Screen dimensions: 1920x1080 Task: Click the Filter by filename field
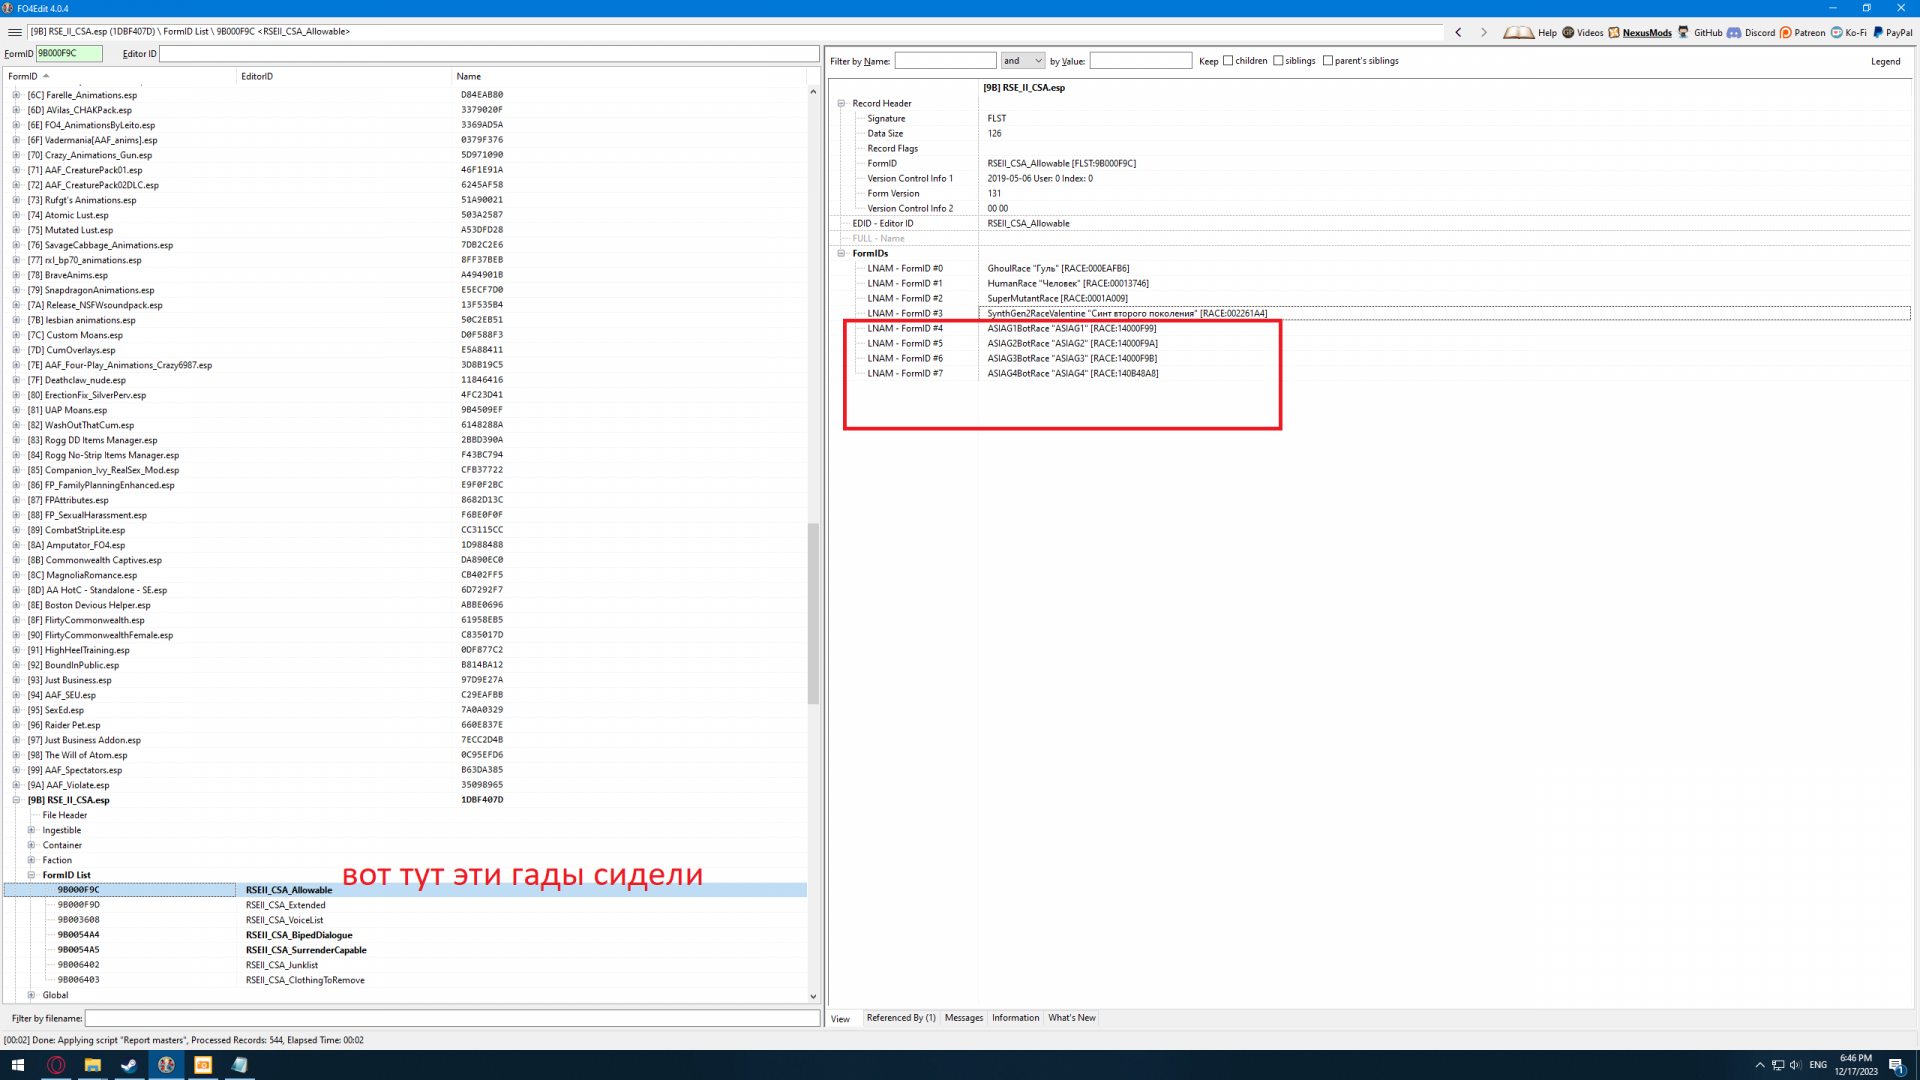pos(452,1018)
